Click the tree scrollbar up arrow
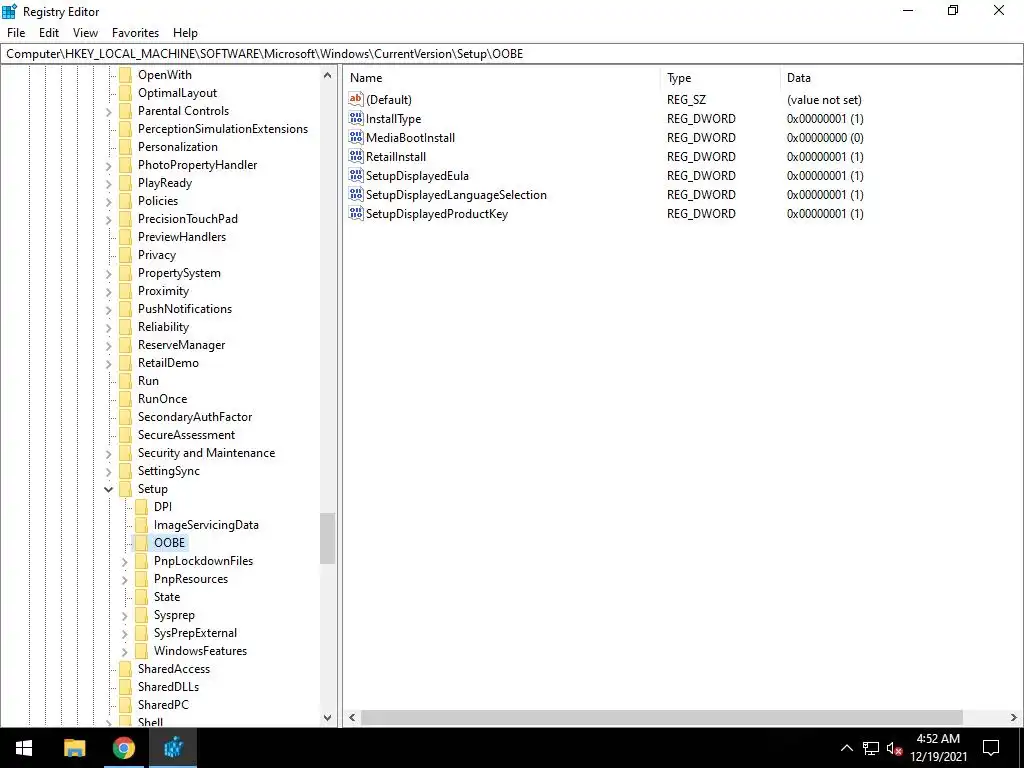 pos(327,75)
